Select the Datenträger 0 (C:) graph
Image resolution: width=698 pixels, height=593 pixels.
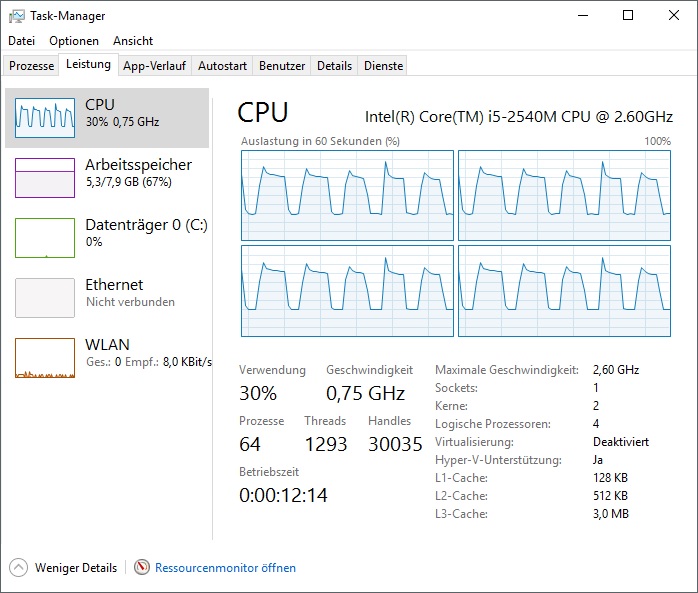pyautogui.click(x=45, y=238)
